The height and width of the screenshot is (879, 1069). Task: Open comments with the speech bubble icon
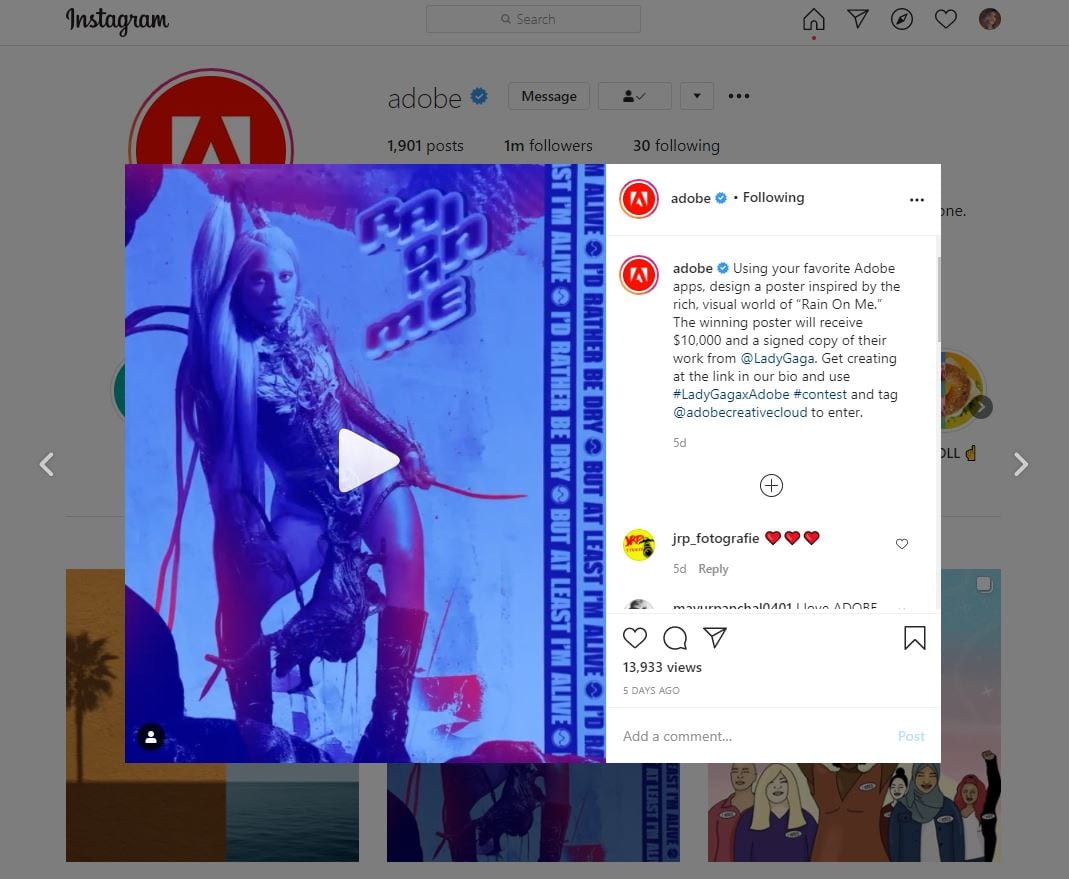tap(675, 637)
